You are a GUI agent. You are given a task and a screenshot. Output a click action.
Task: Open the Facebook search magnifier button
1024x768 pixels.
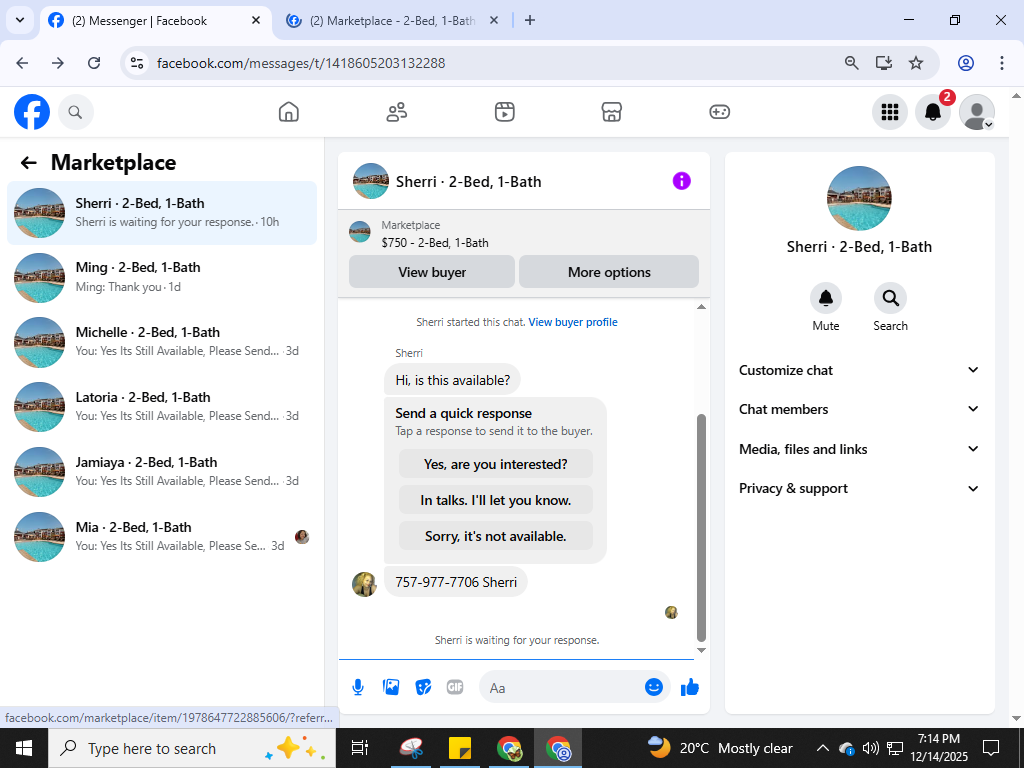76,112
